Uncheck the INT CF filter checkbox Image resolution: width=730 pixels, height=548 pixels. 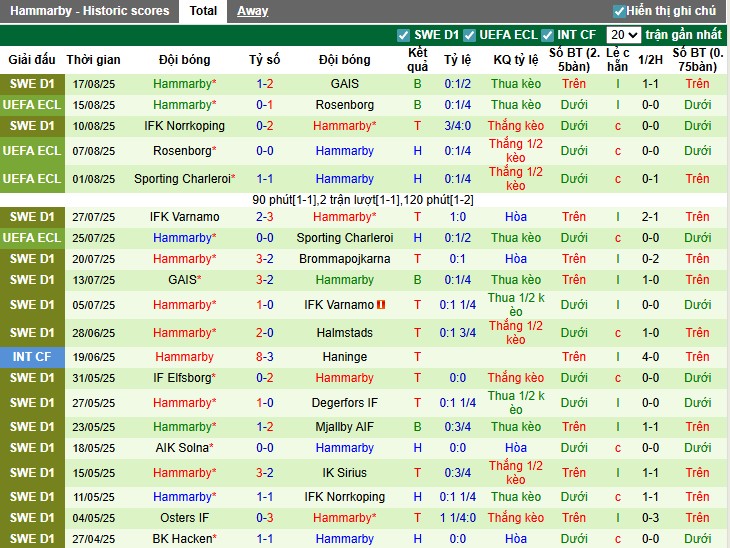pos(548,35)
